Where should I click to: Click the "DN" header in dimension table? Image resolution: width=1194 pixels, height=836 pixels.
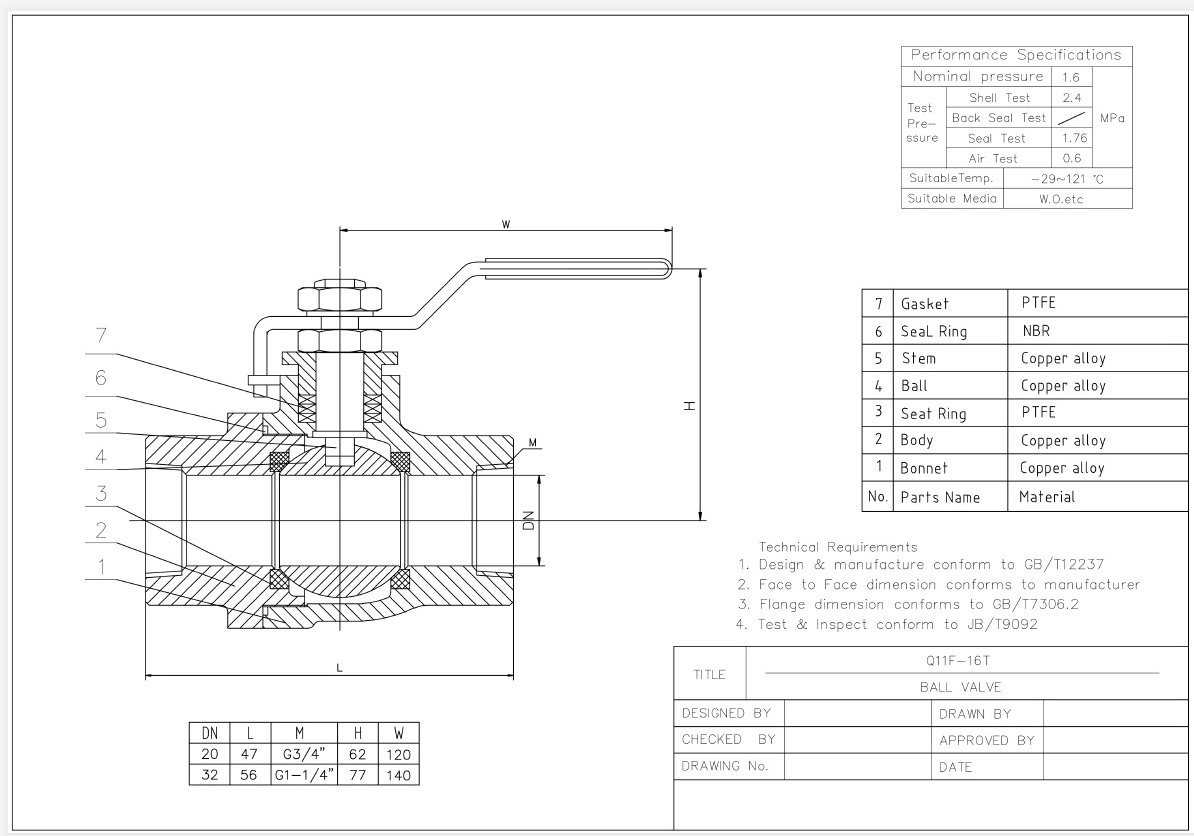[x=209, y=733]
